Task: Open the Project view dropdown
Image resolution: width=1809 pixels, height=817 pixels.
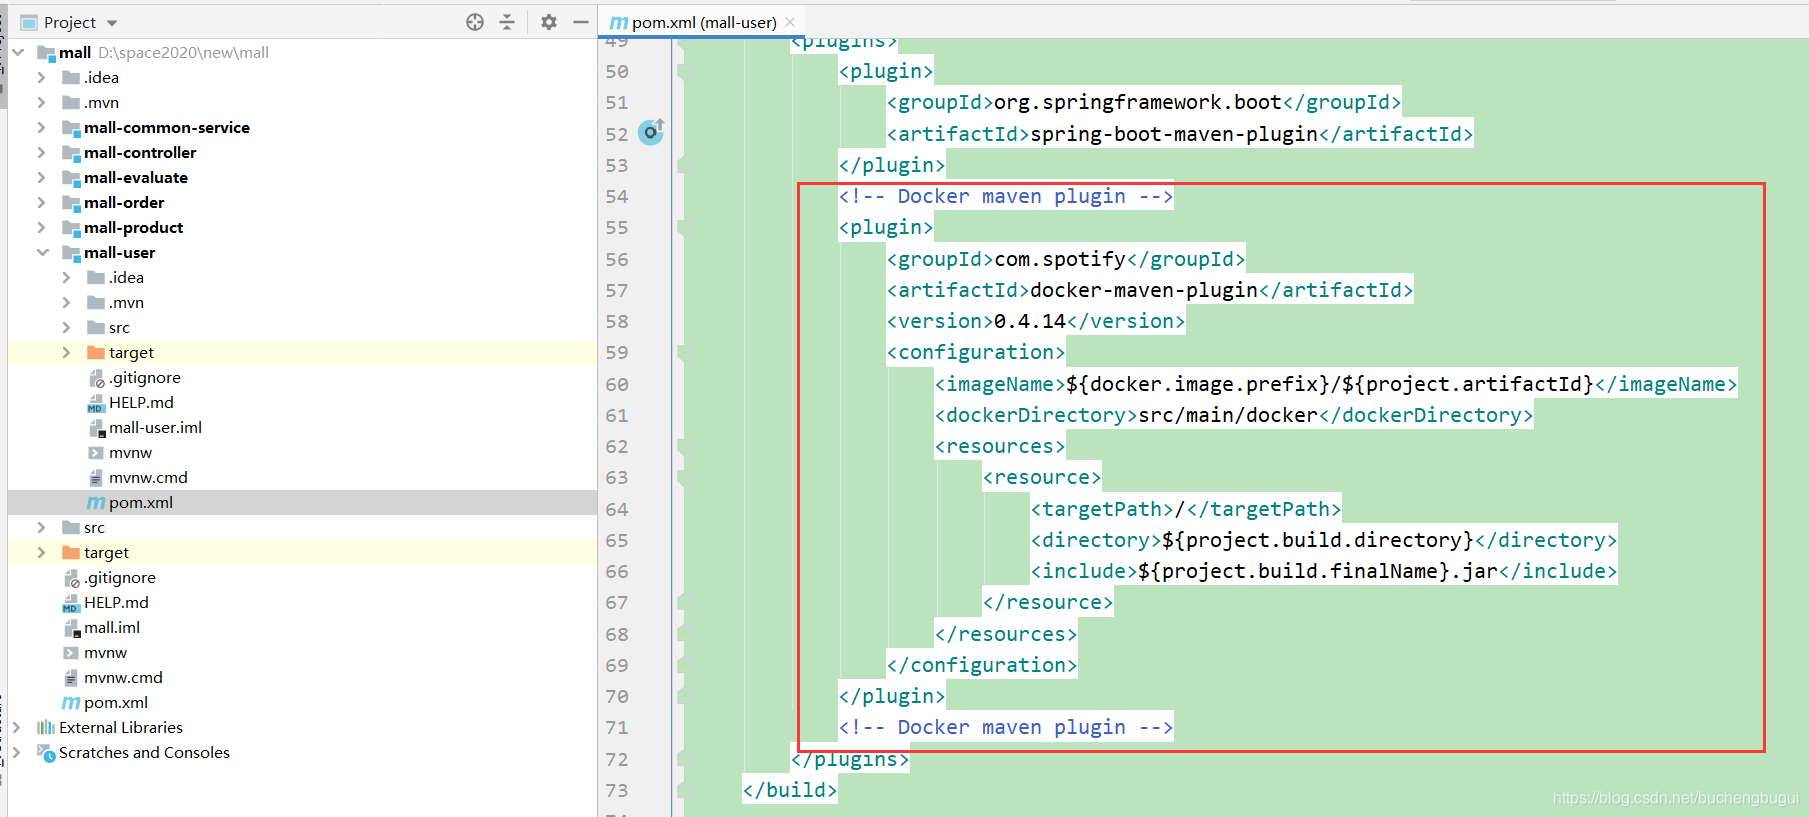Action: tap(112, 23)
